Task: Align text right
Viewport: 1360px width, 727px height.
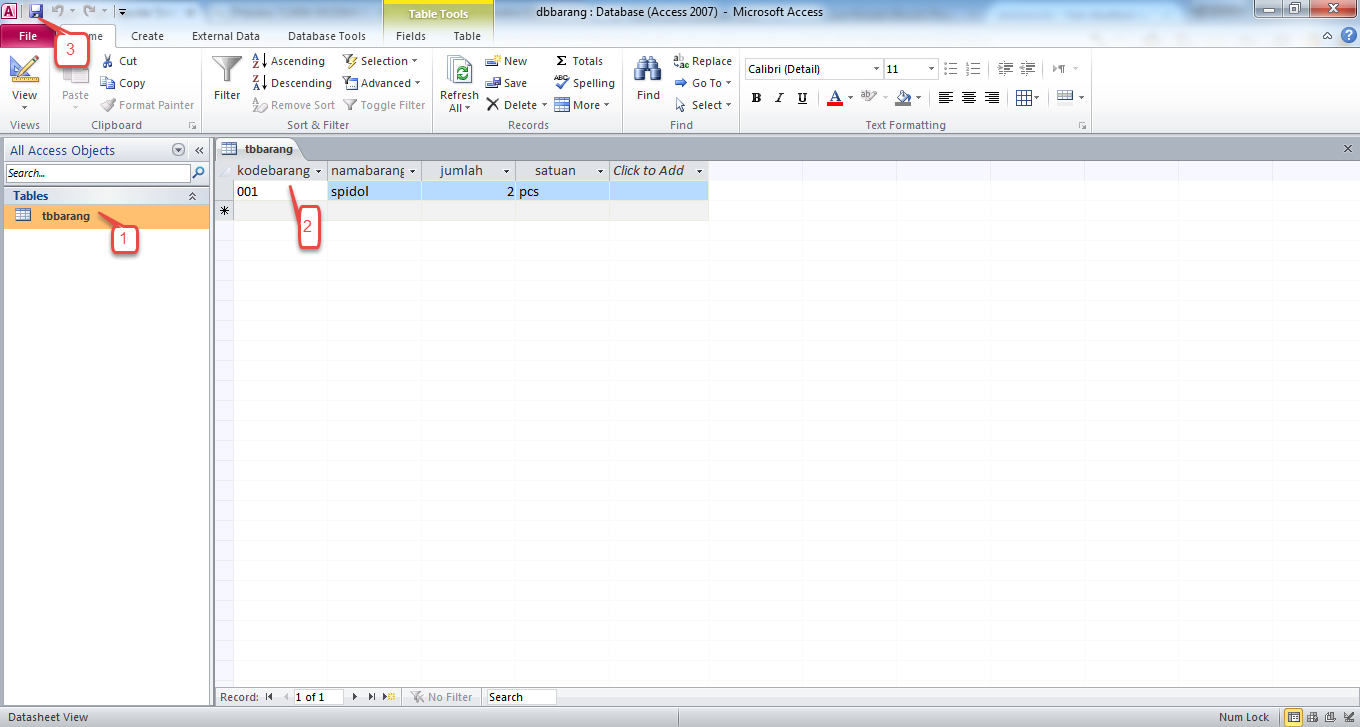Action: (992, 97)
